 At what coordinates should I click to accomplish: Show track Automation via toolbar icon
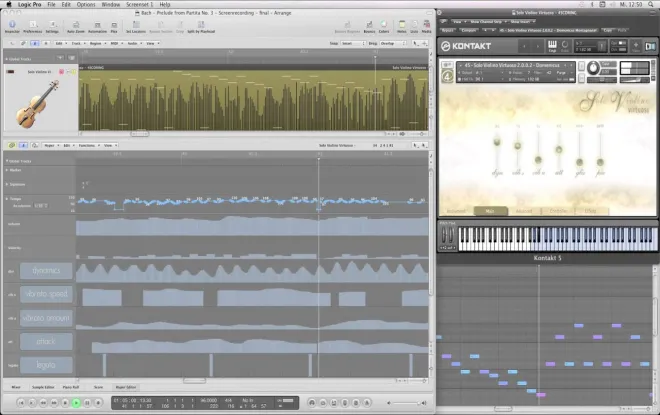[x=97, y=25]
